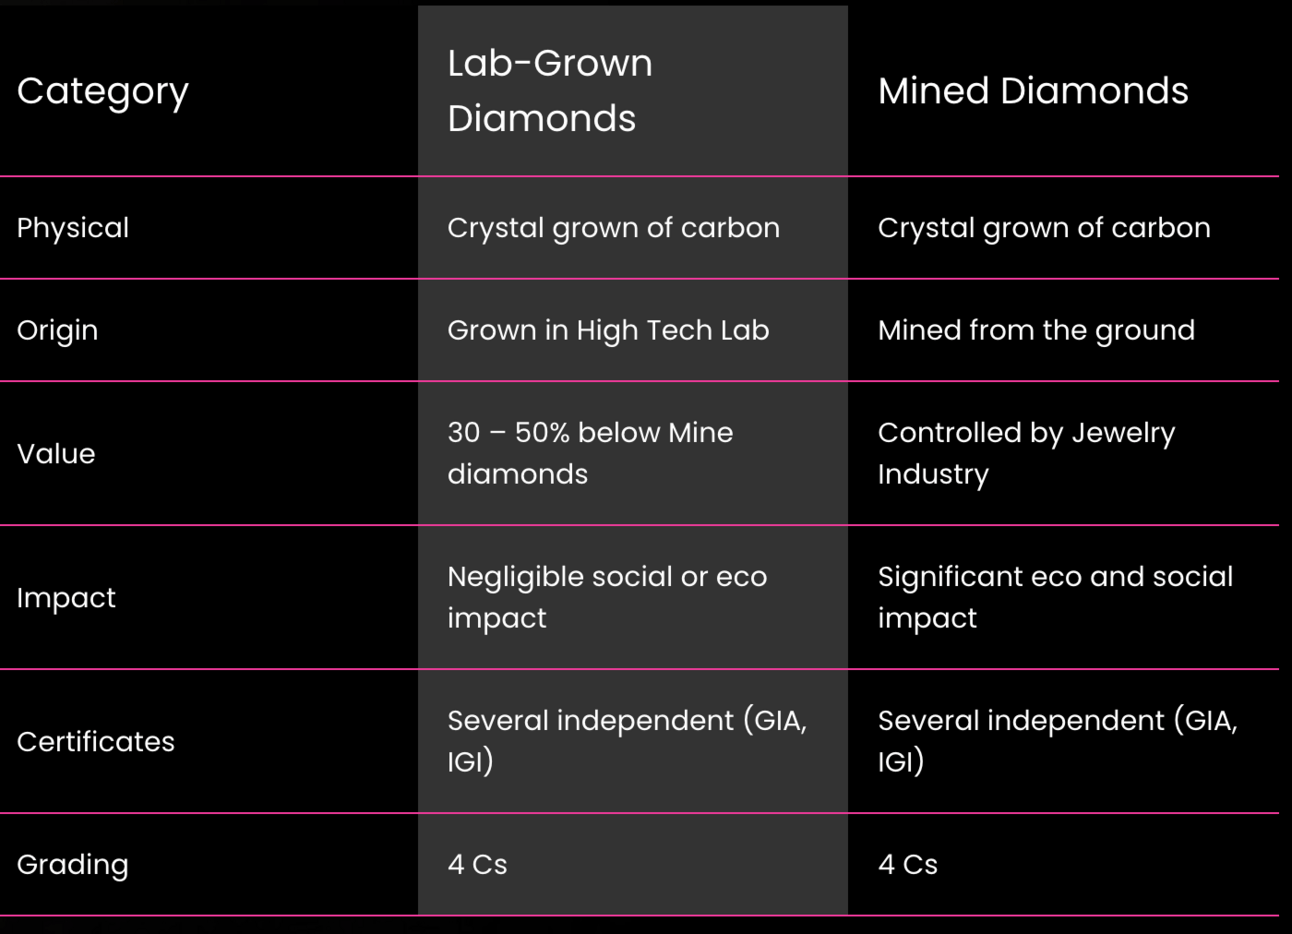The image size is (1292, 934).
Task: Click the Impact row label
Action: coord(66,598)
